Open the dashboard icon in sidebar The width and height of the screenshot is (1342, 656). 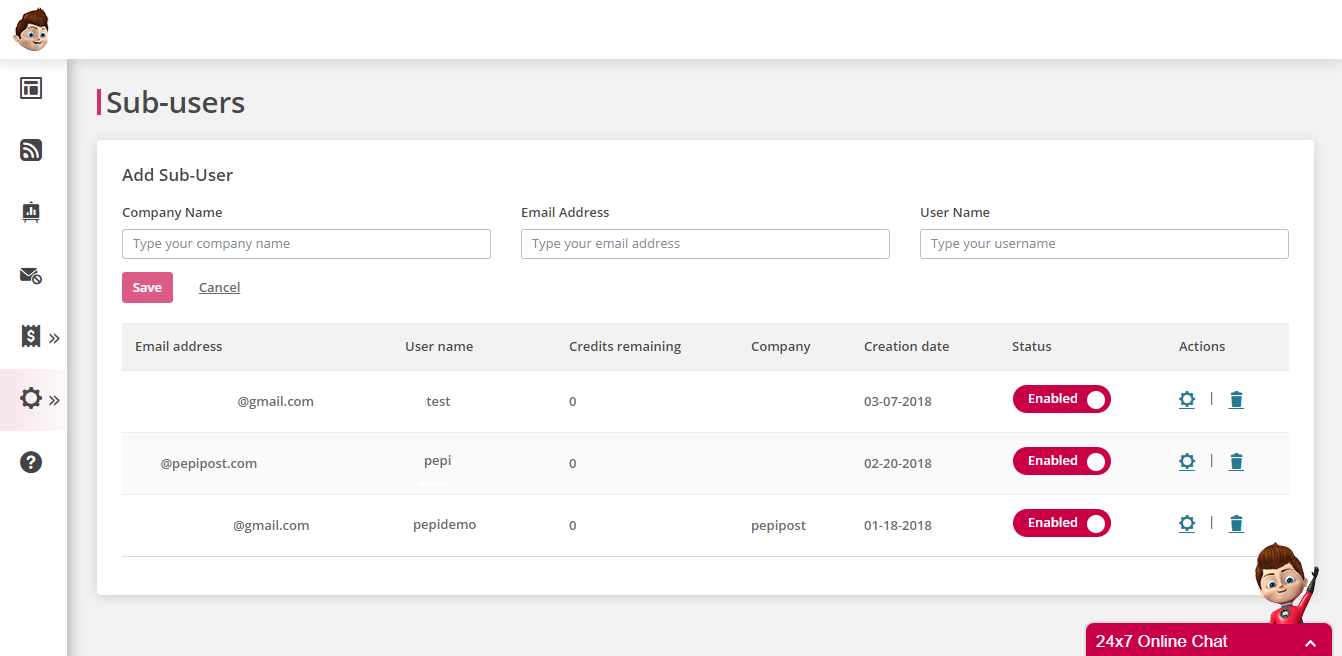click(x=31, y=88)
